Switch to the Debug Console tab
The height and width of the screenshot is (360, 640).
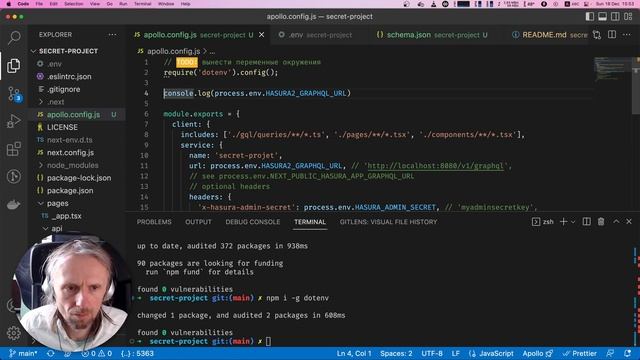tap(253, 222)
